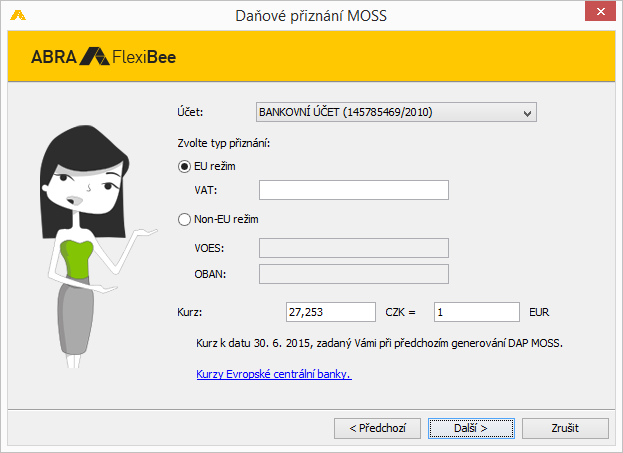Click the Zrušit button
This screenshot has width=623, height=453.
[565, 428]
